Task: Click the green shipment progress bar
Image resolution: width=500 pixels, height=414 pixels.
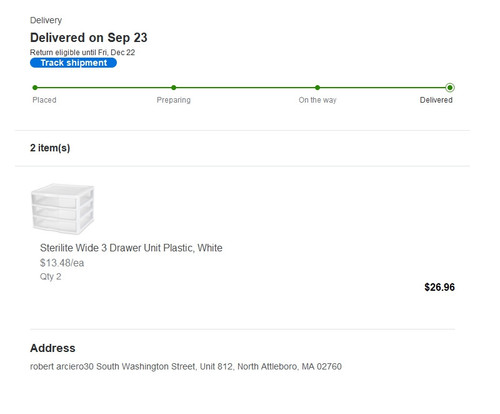Action: [x=242, y=88]
